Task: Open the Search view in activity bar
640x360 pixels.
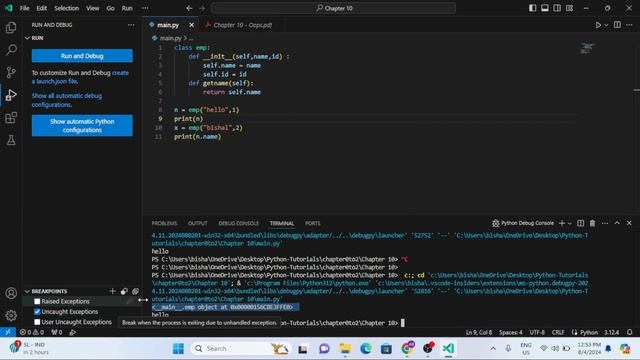Action: click(x=11, y=50)
